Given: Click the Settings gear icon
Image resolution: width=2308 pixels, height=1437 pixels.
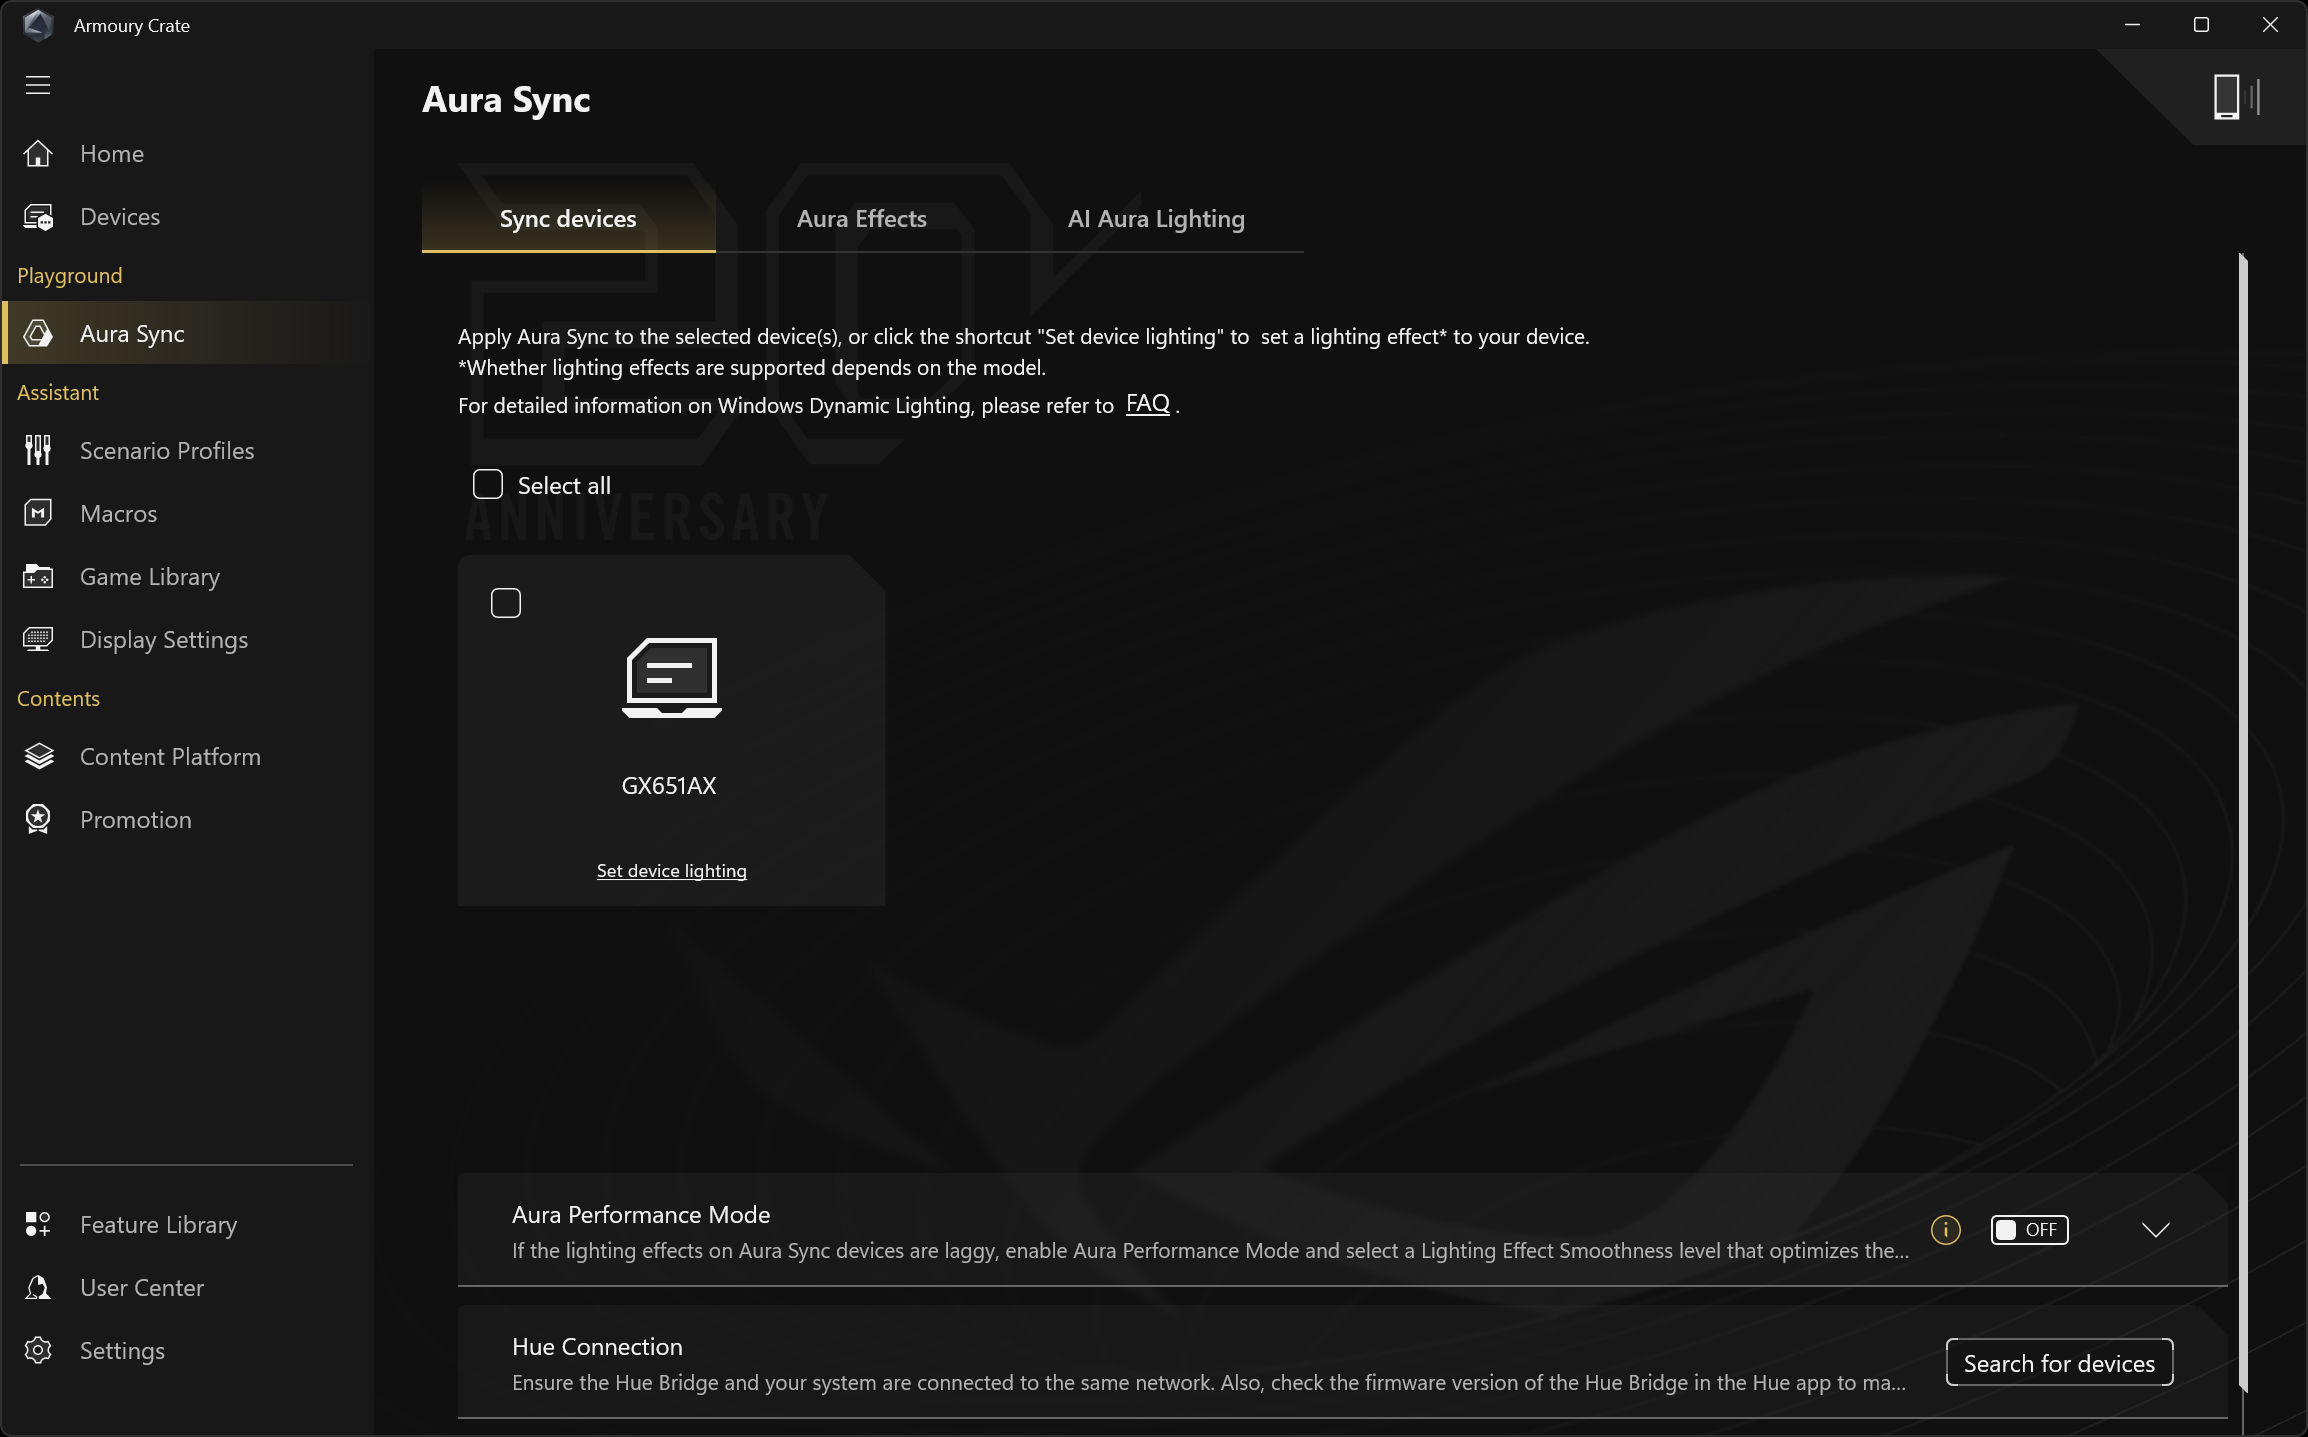Looking at the screenshot, I should 38,1350.
